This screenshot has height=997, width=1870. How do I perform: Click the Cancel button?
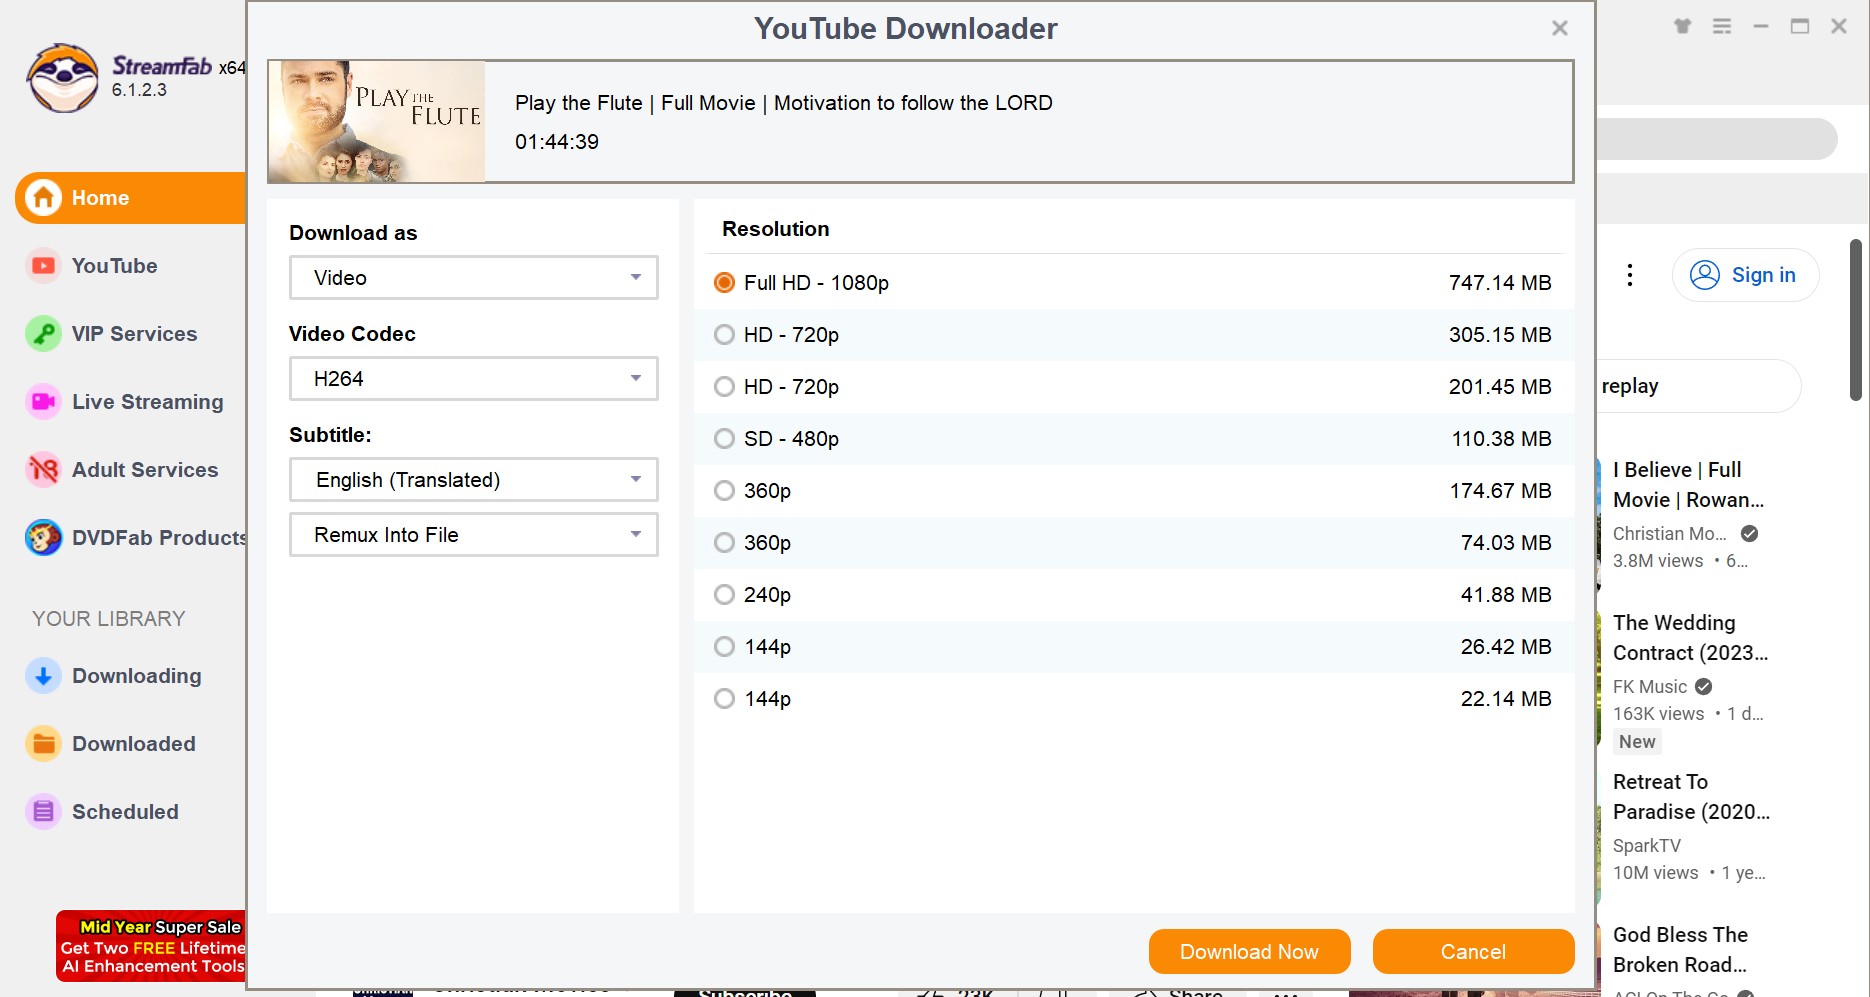coord(1474,951)
